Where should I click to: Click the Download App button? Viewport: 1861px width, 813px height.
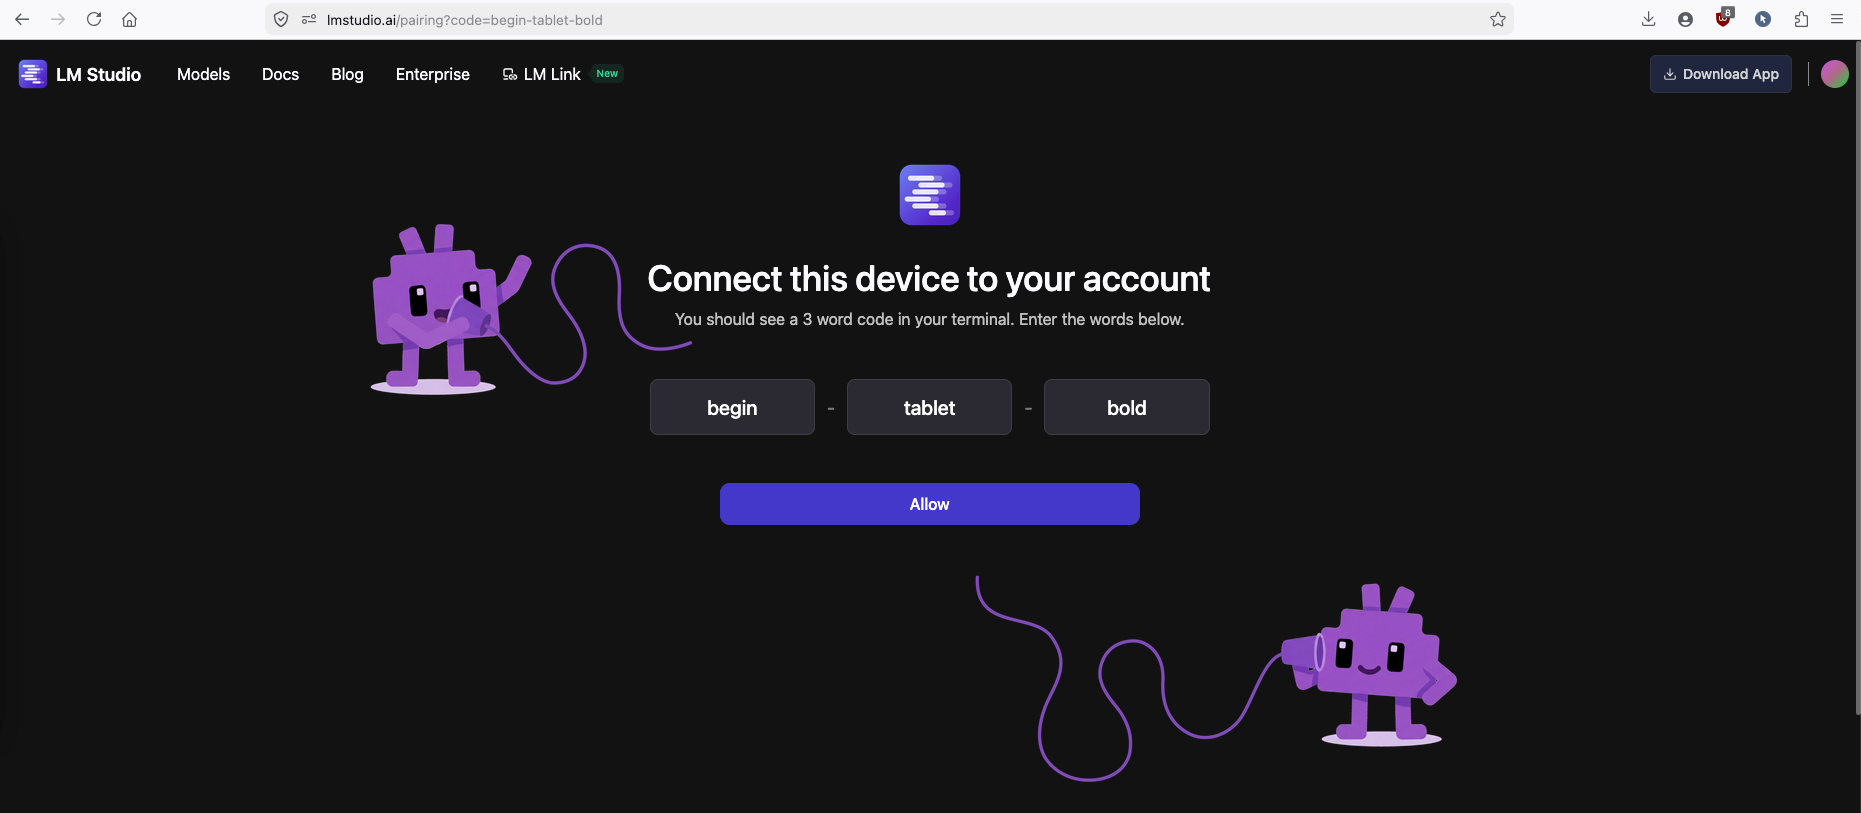click(1720, 74)
